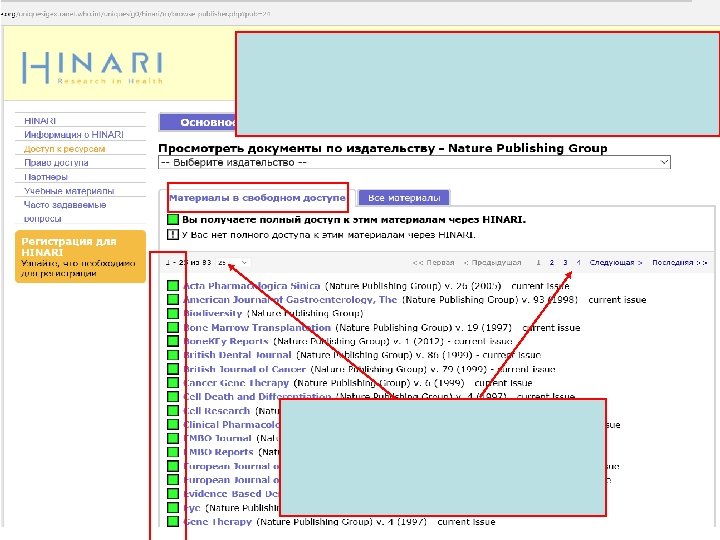
Task: Click the browser address bar URL
Action: [x=136, y=14]
